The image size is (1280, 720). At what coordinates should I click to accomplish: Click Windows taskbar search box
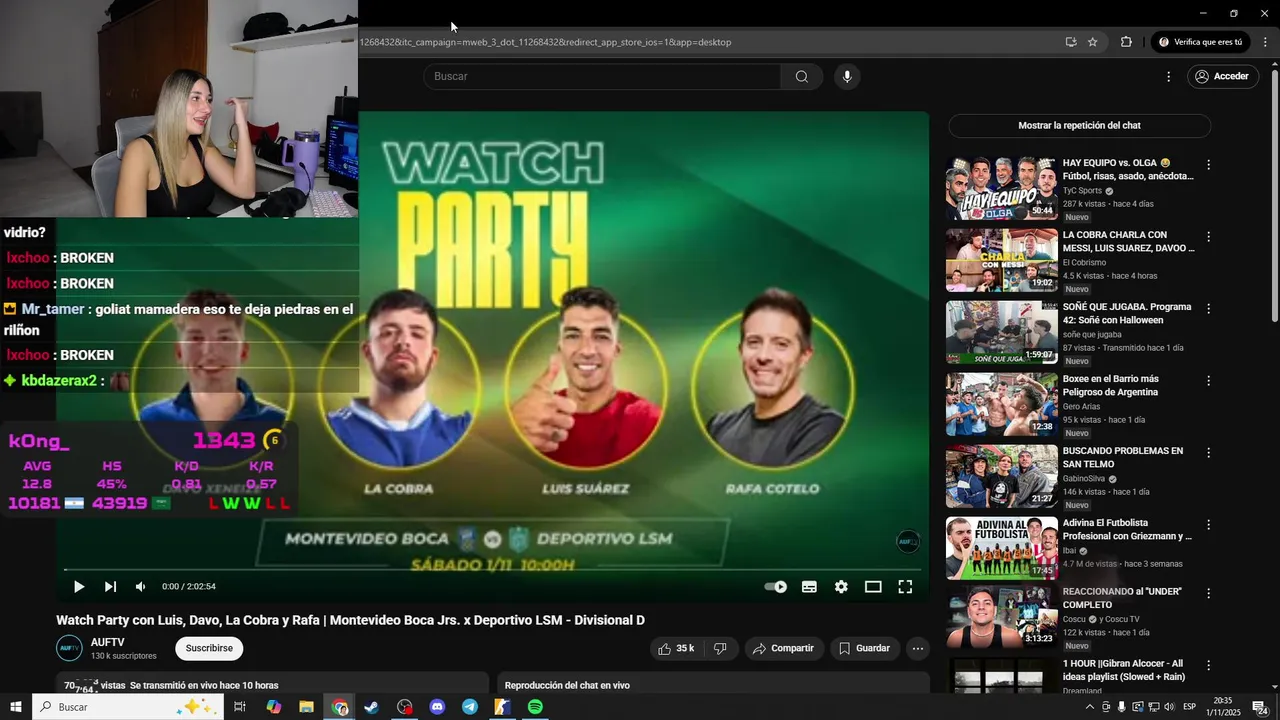pos(128,707)
